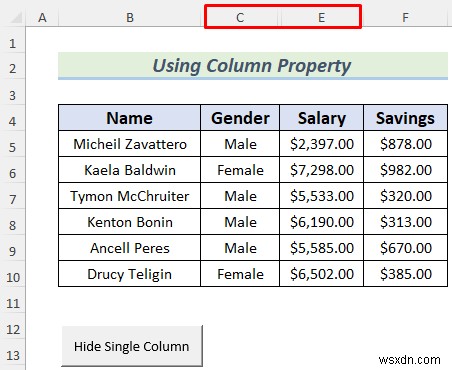Image resolution: width=452 pixels, height=370 pixels.
Task: Click the Using Column Property title cell
Action: pyautogui.click(x=253, y=66)
